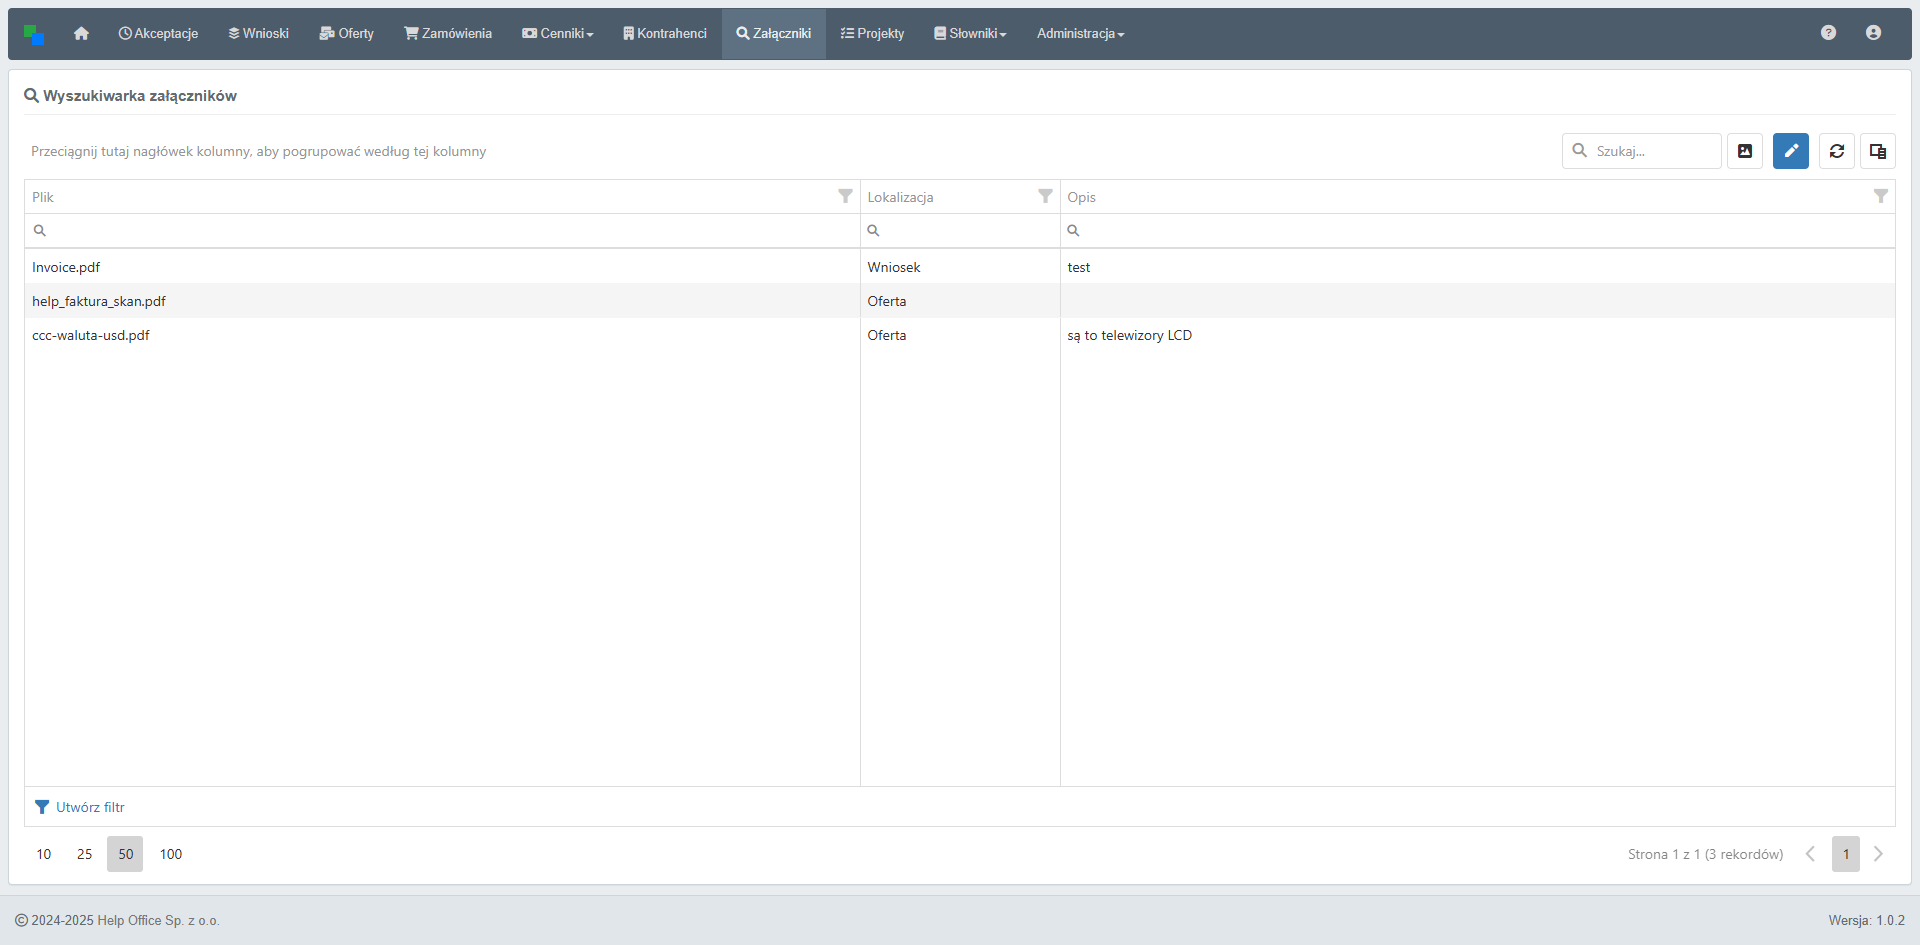The height and width of the screenshot is (945, 1920).
Task: Expand the Administracja dropdown menu
Action: coord(1080,34)
